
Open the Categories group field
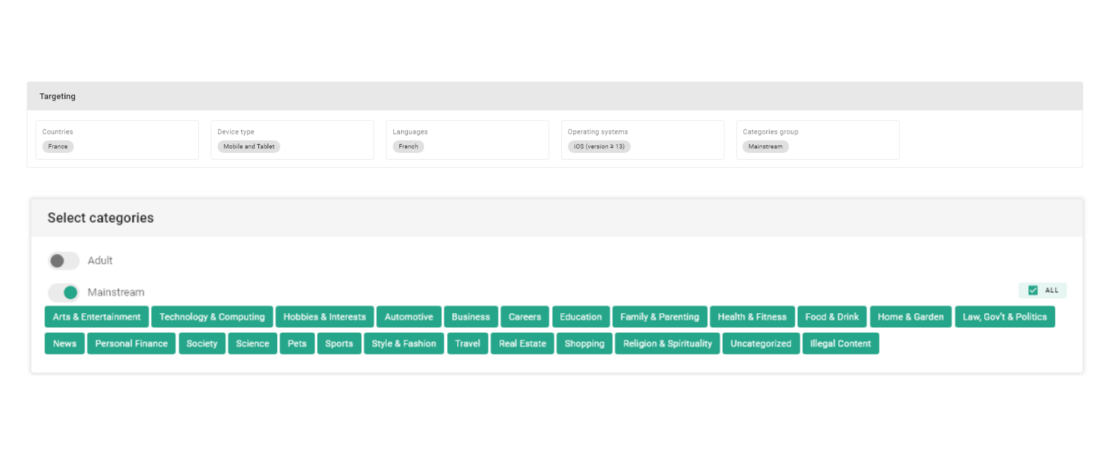817,140
